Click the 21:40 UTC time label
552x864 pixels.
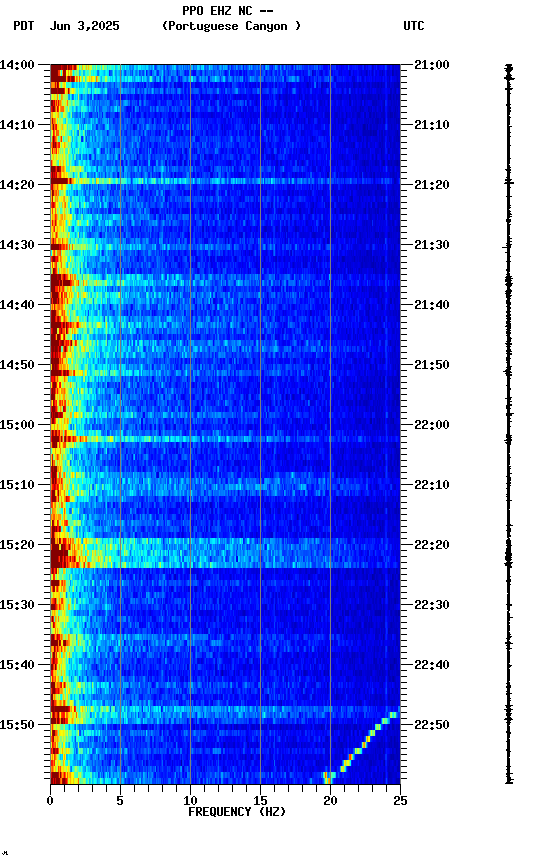pos(432,305)
